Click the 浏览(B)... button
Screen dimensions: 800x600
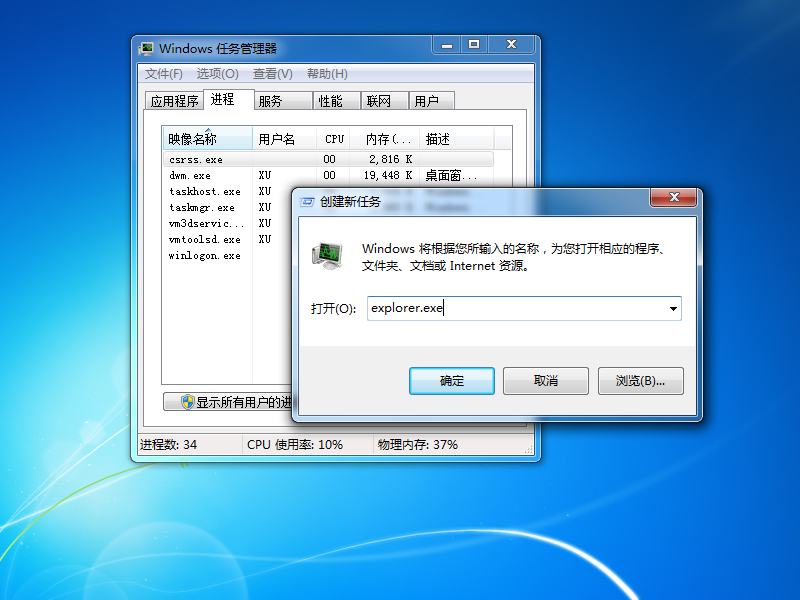640,381
